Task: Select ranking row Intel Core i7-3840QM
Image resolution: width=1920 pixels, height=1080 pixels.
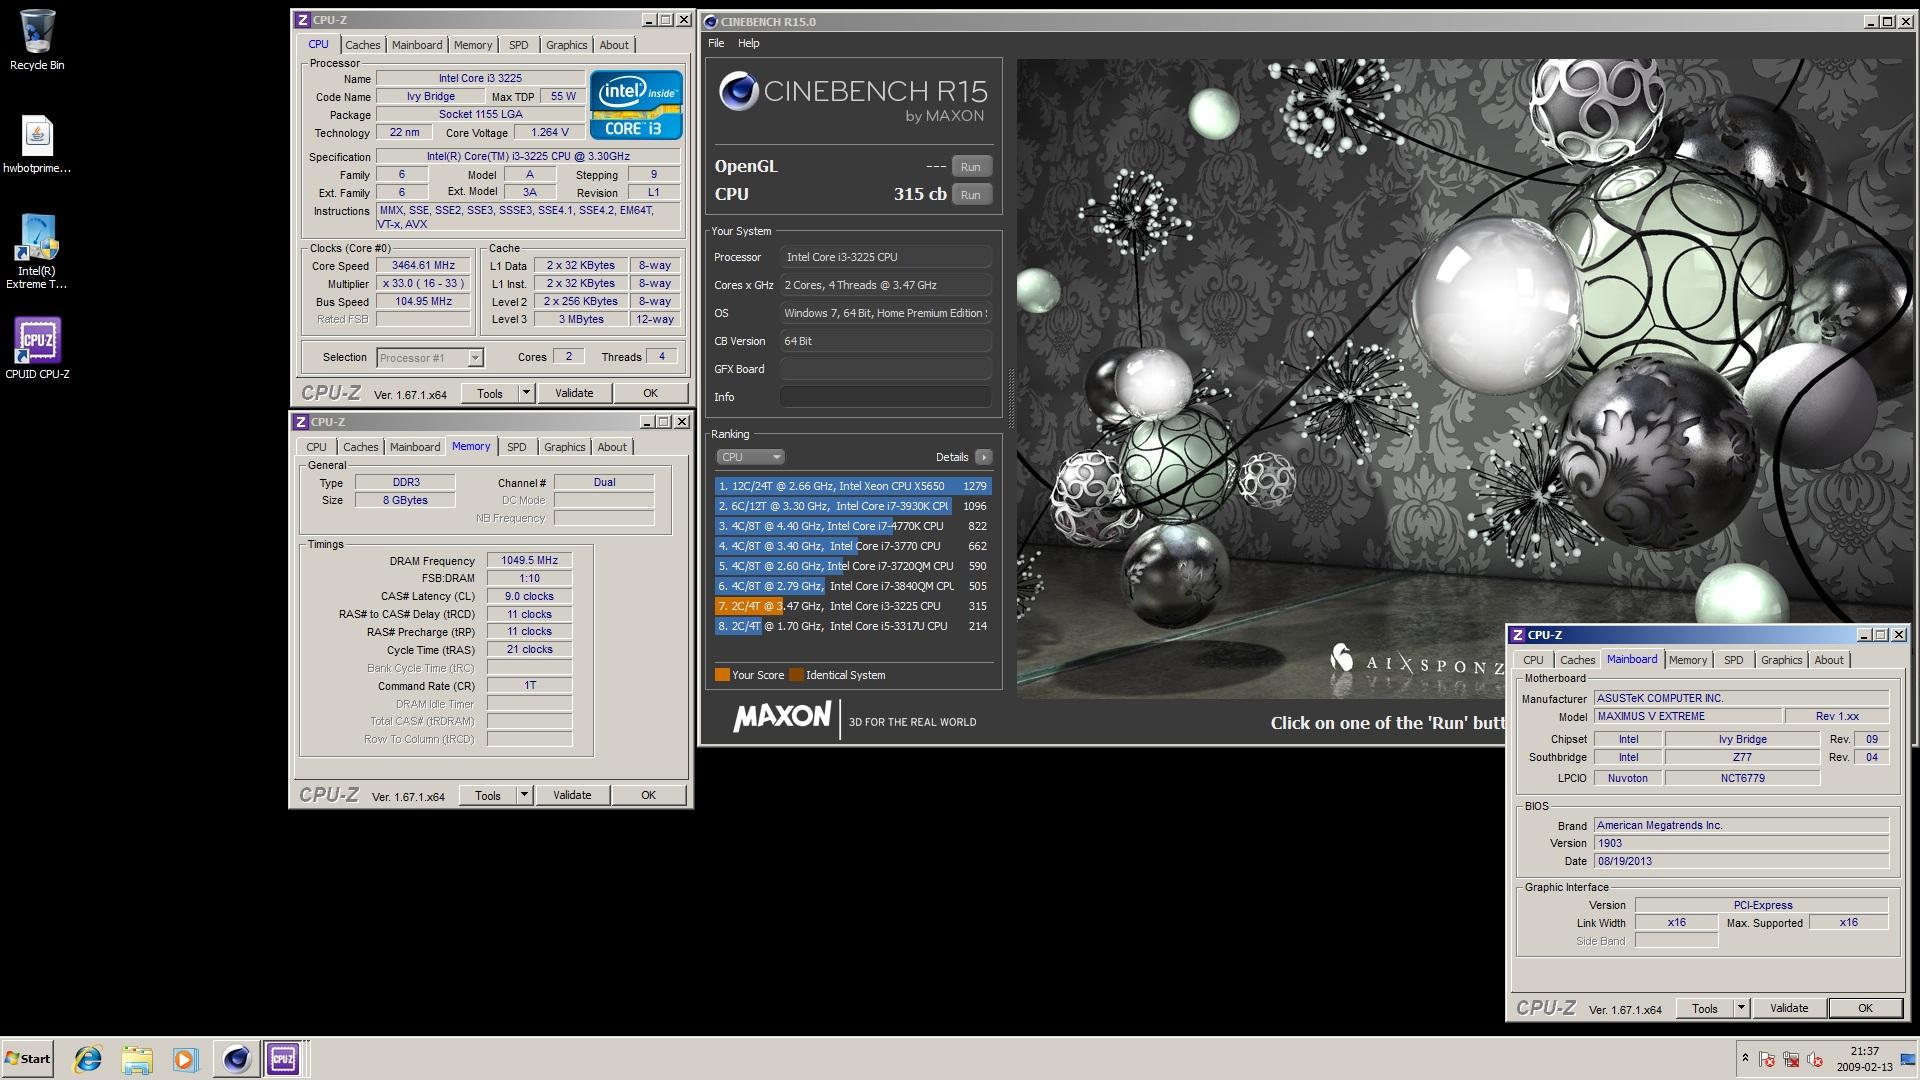Action: point(853,586)
